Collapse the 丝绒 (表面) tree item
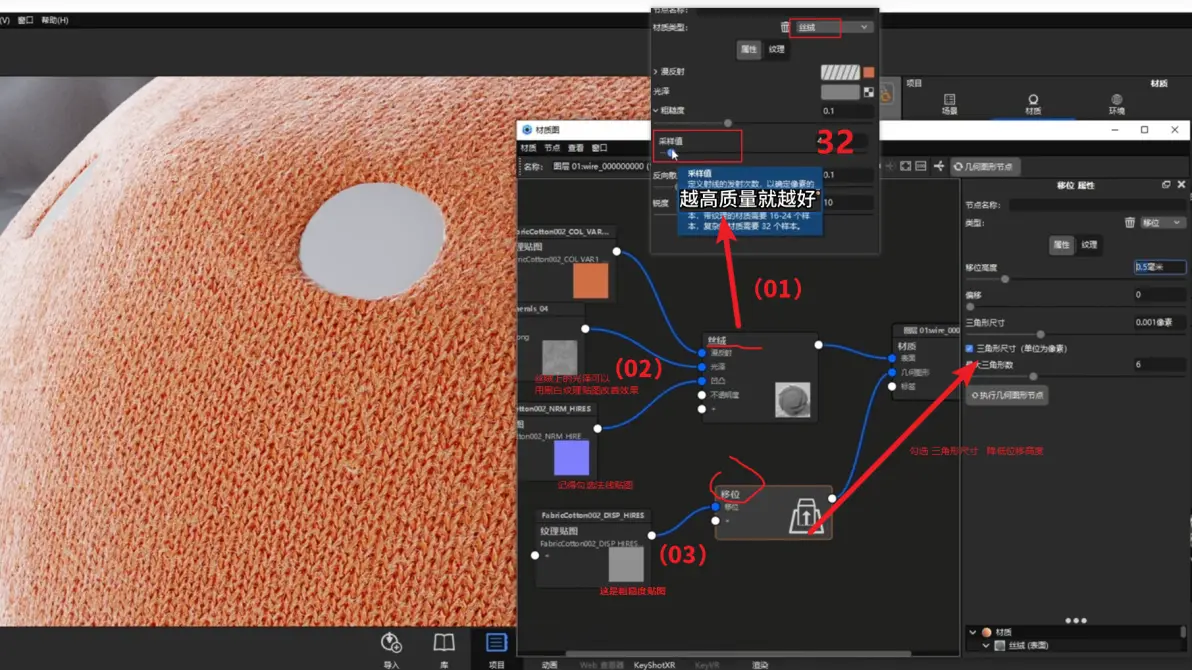This screenshot has width=1192, height=670. 986,646
